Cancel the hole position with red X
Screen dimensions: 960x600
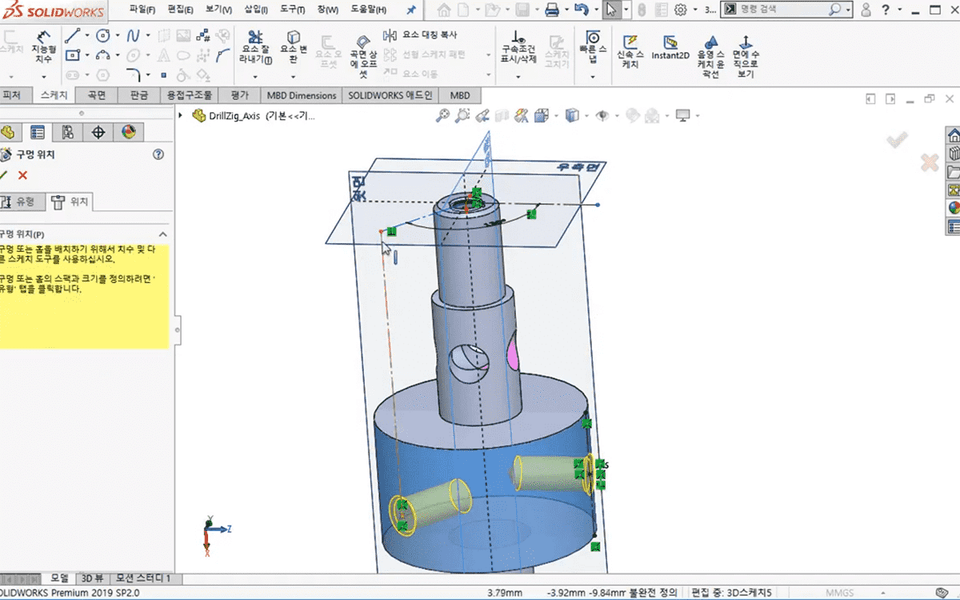pyautogui.click(x=23, y=175)
